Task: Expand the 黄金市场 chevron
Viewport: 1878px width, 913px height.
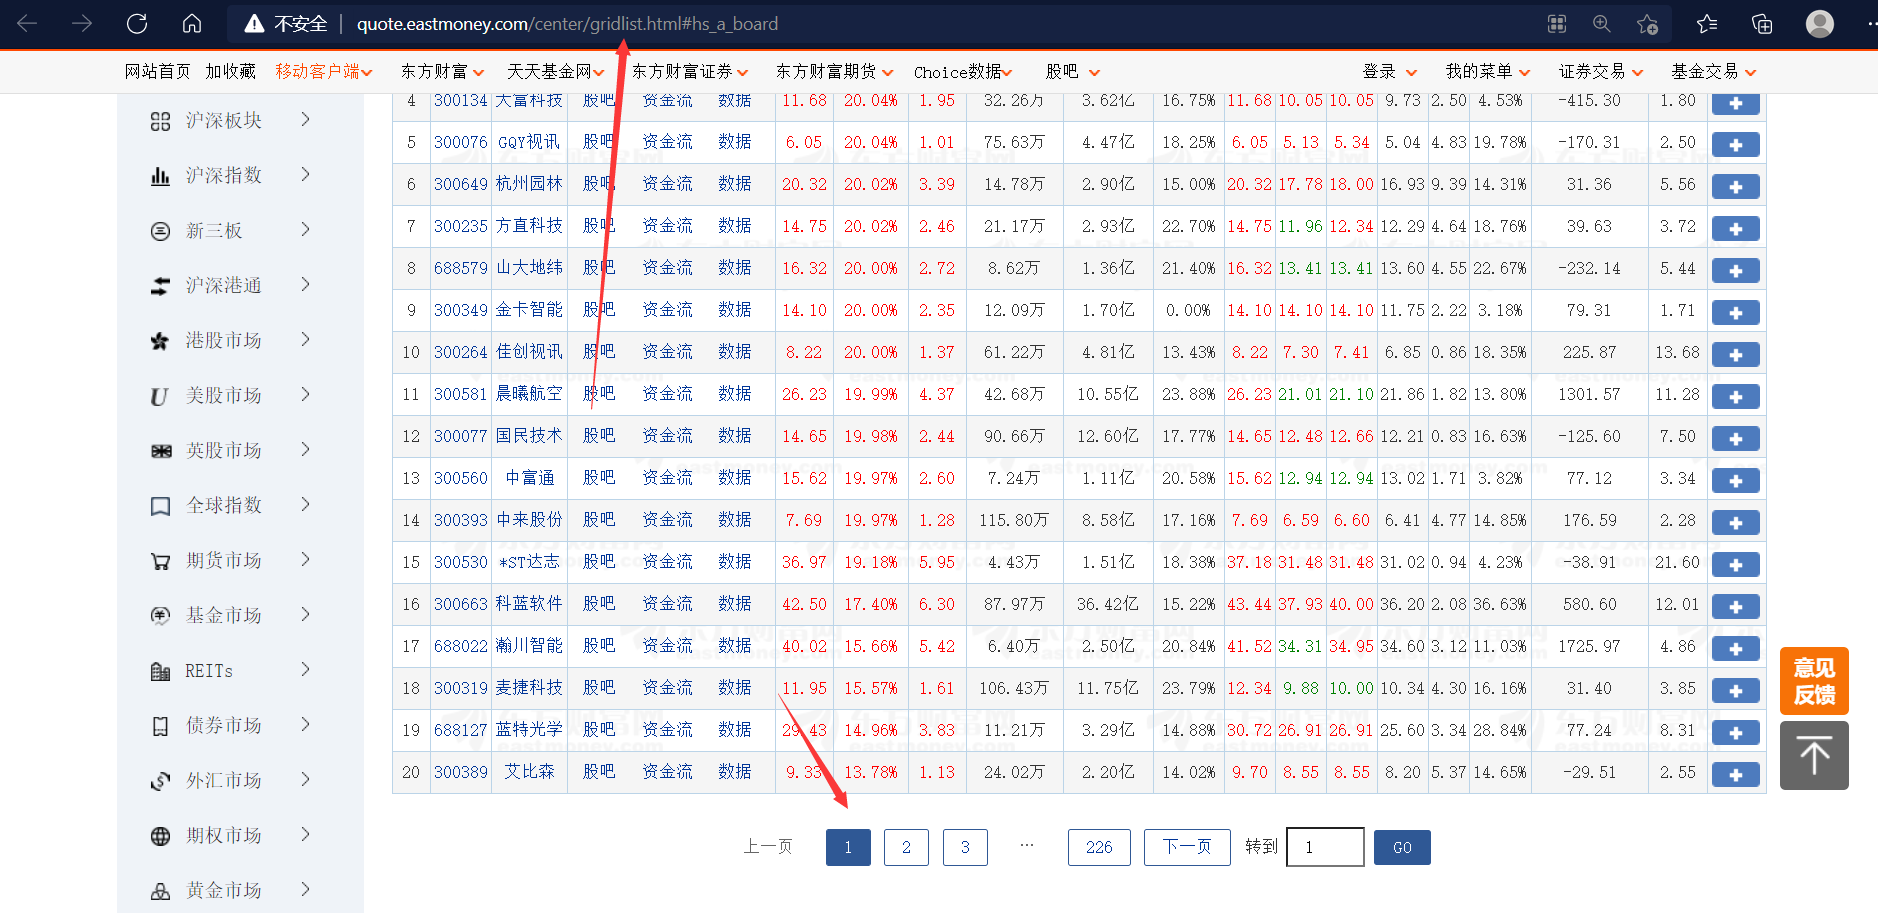Action: click(x=306, y=890)
